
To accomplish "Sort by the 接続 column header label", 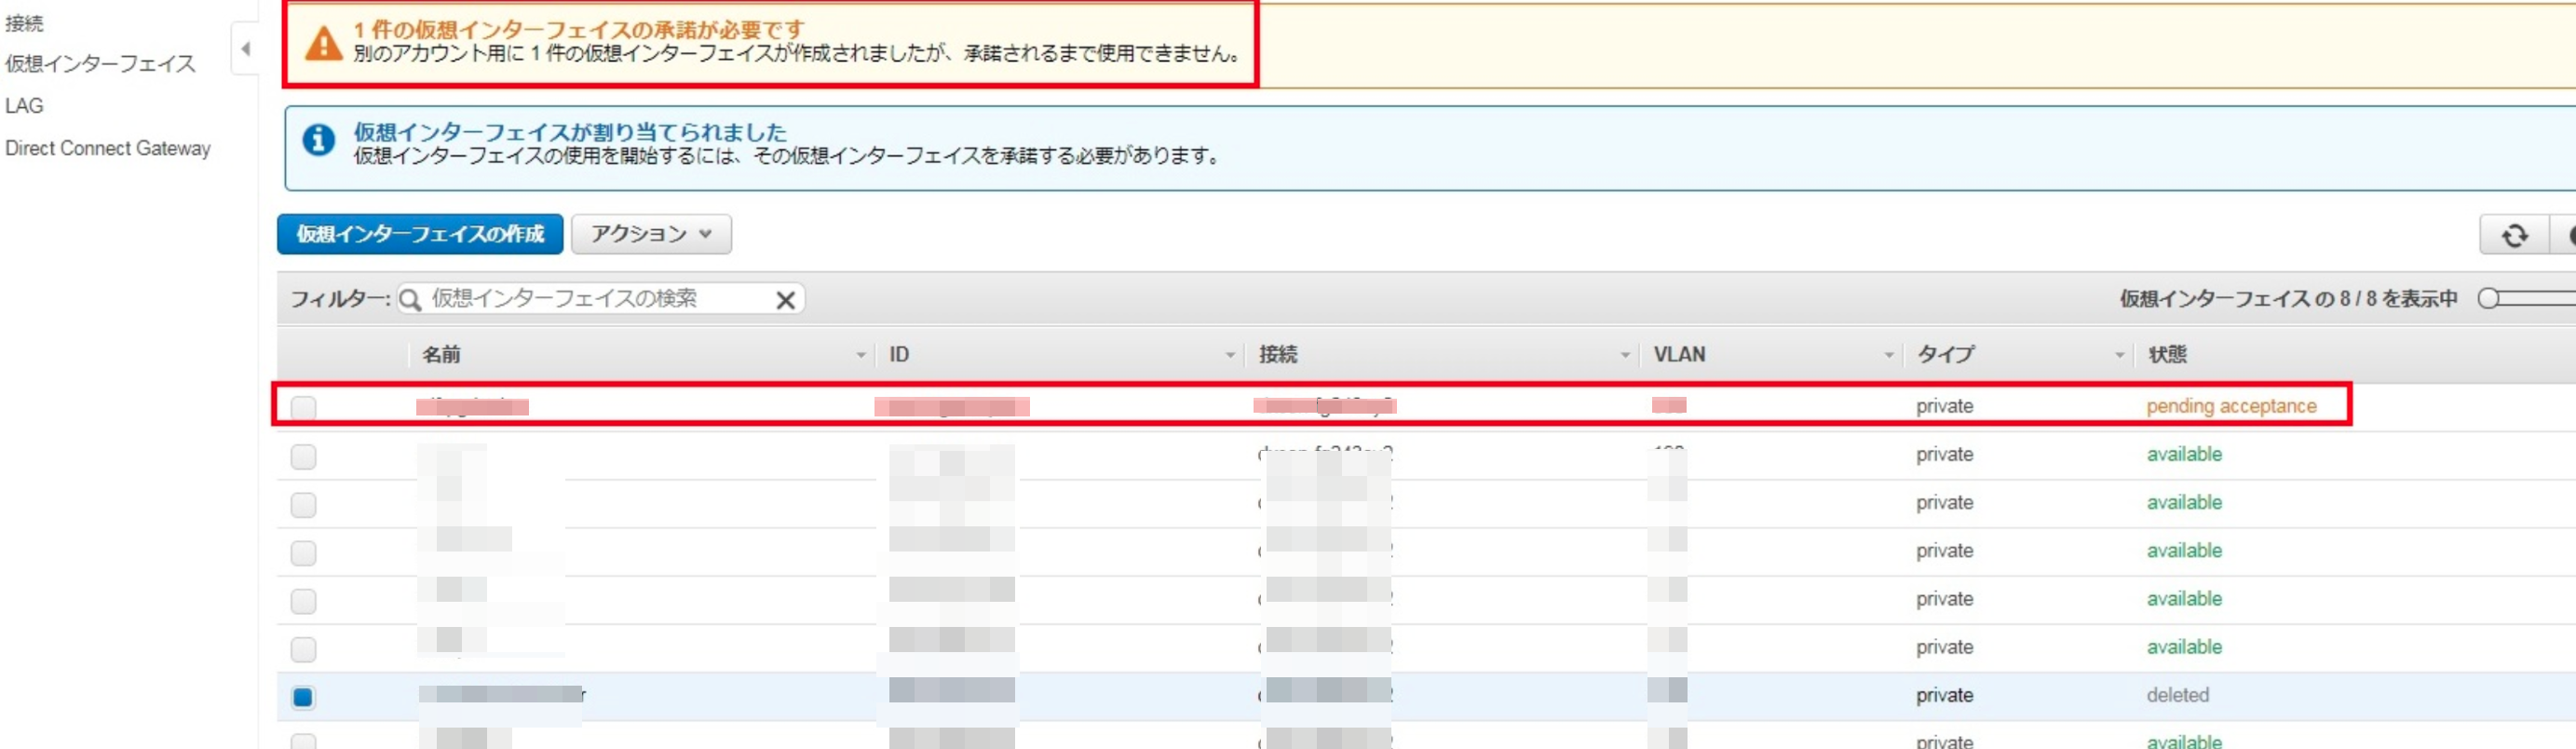I will pos(1278,355).
